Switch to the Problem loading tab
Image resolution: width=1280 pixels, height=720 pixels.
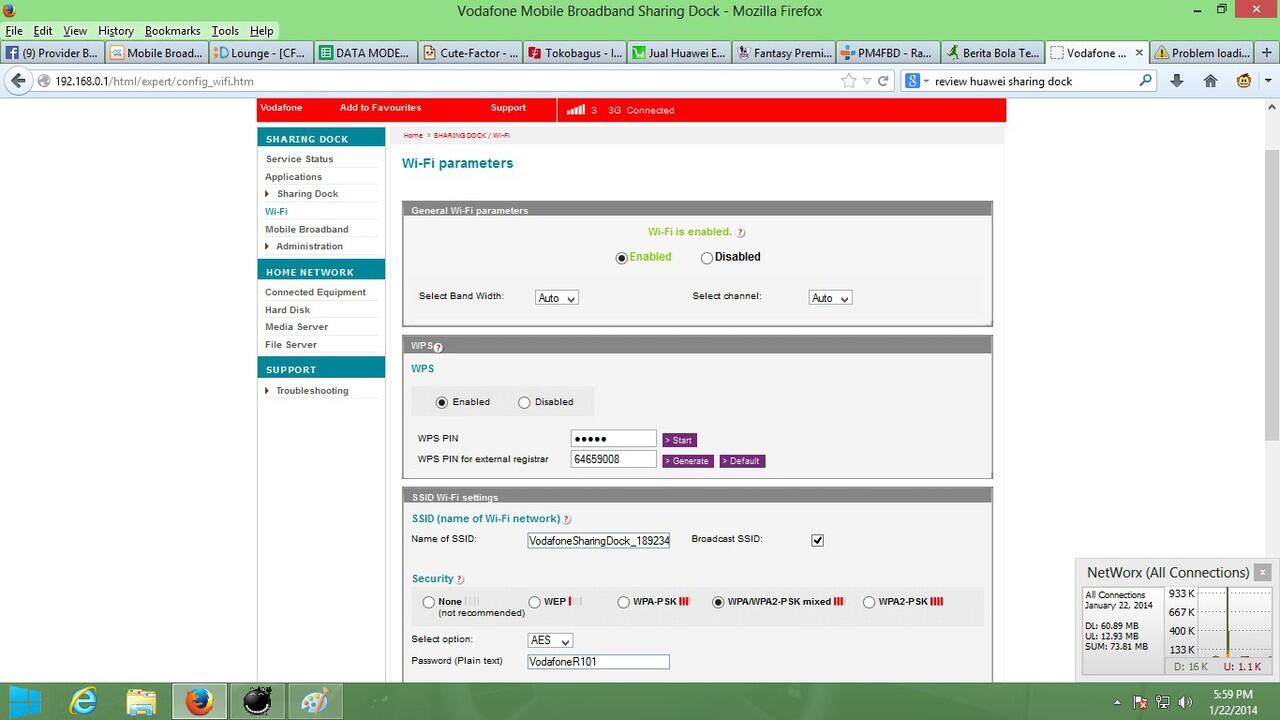point(1202,53)
